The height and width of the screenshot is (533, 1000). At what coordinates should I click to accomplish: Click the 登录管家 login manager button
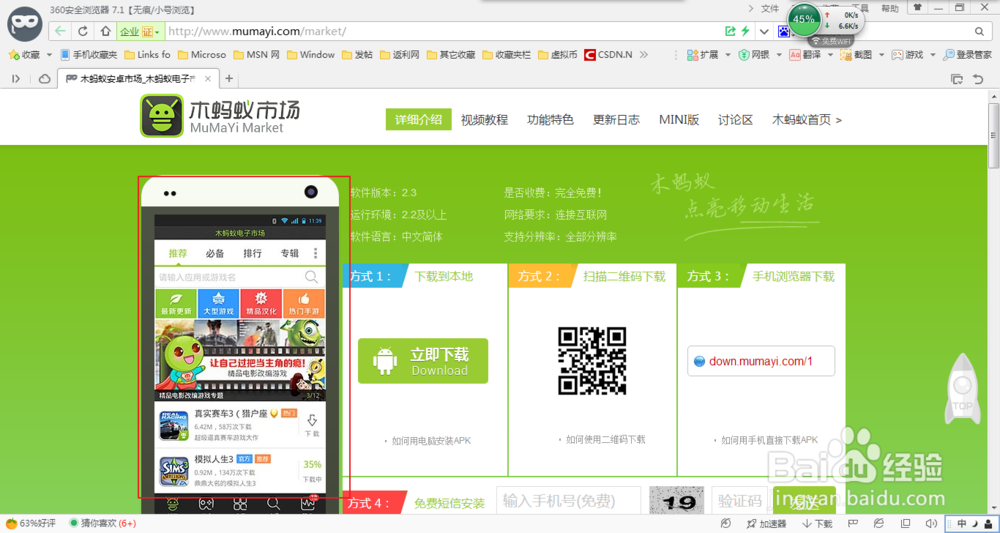[x=967, y=55]
